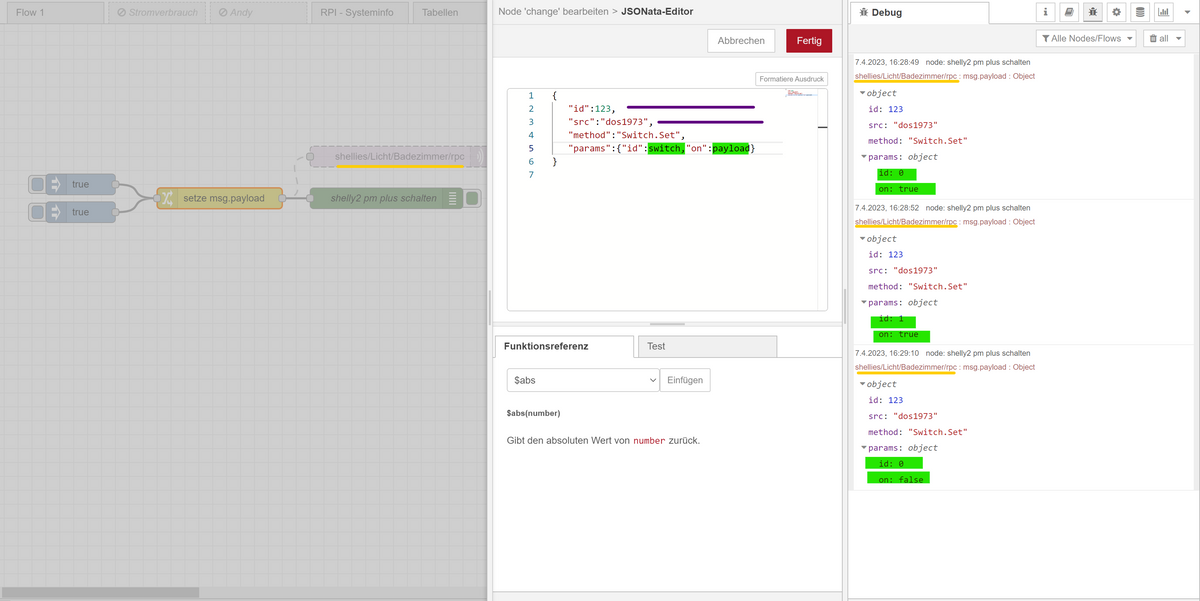Select the 'shelly2 pm plus schalten' debug node
This screenshot has width=1200, height=601.
(x=386, y=198)
